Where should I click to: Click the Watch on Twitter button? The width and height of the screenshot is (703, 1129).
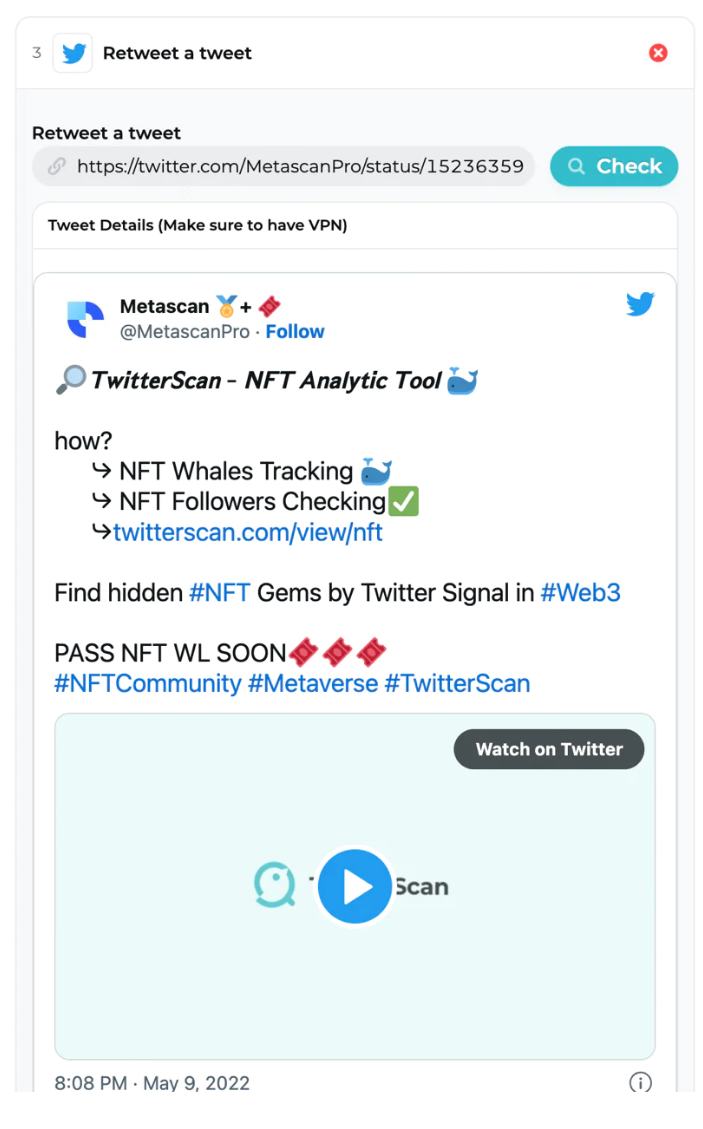(549, 749)
